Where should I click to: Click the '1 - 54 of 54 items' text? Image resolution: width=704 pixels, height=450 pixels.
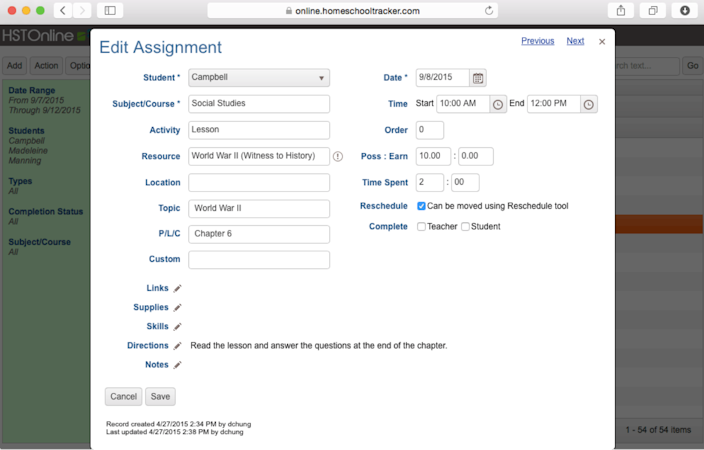click(x=658, y=430)
